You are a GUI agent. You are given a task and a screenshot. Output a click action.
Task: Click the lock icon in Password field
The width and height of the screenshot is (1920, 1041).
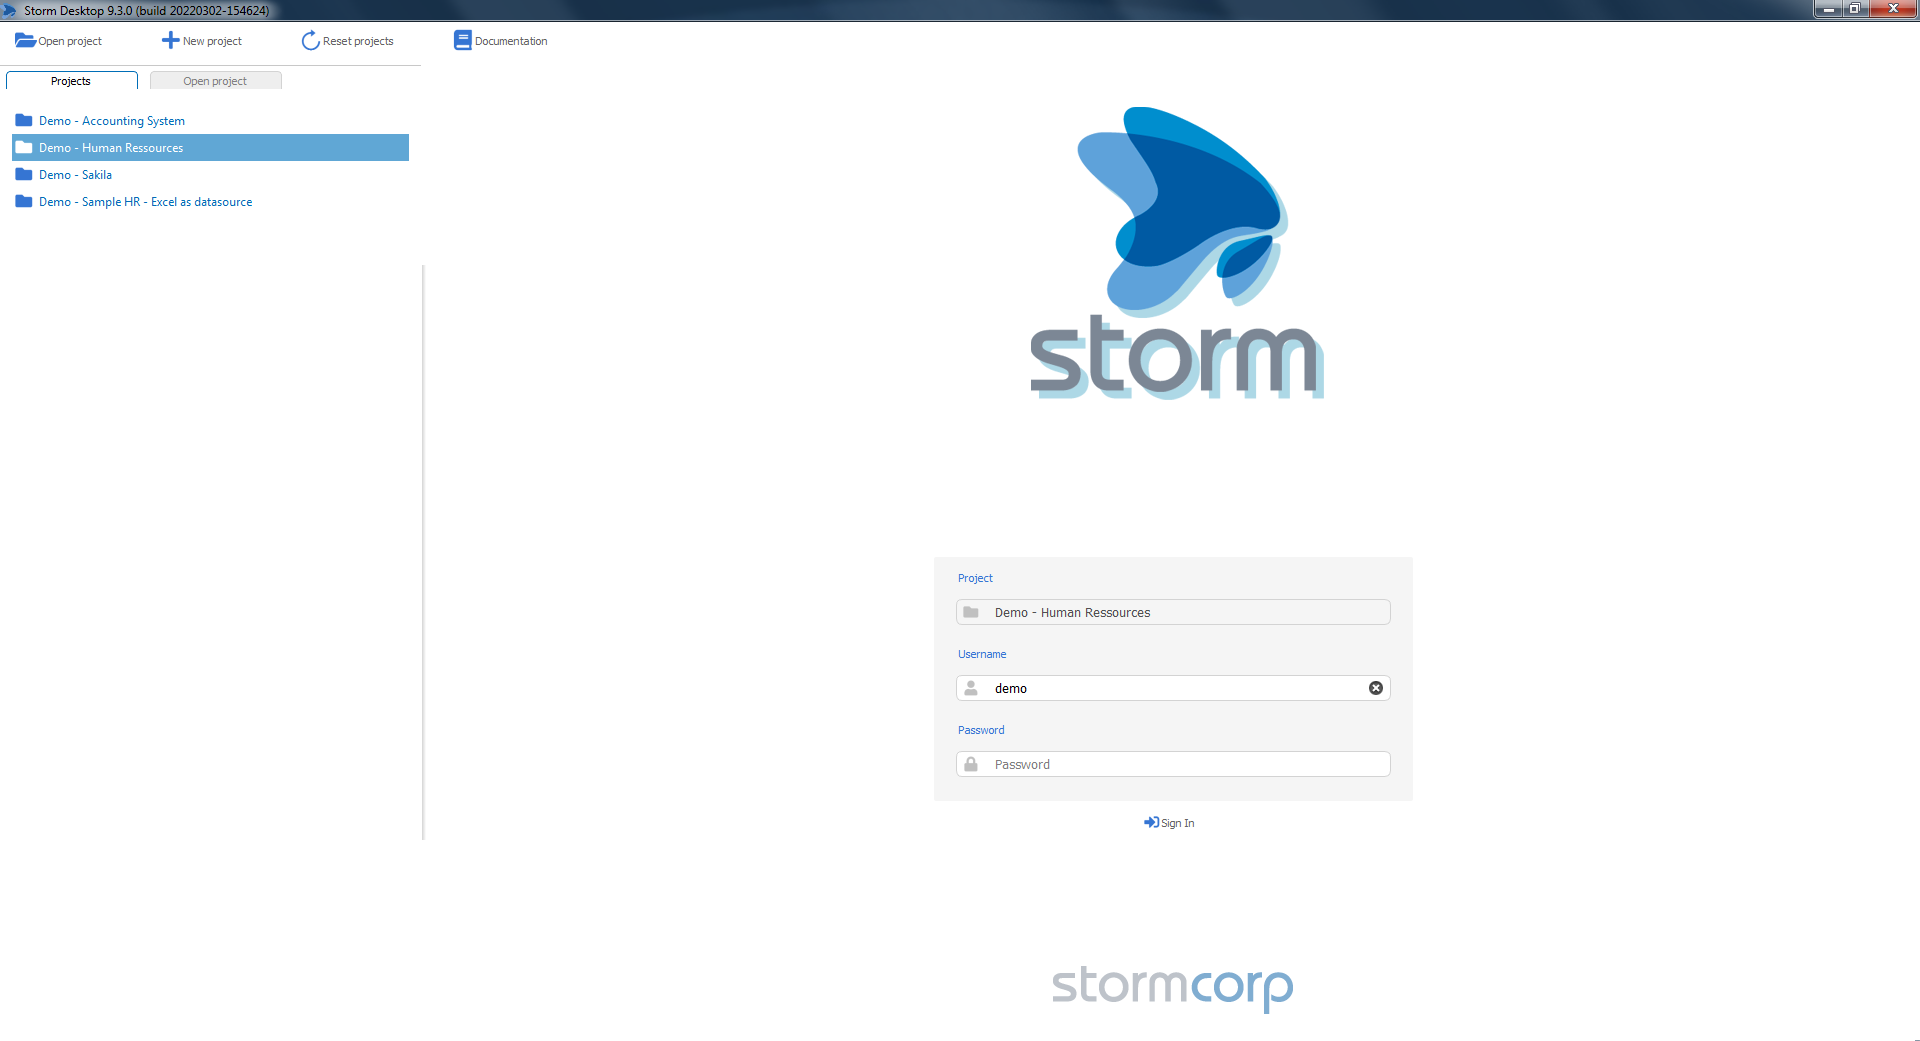tap(971, 764)
